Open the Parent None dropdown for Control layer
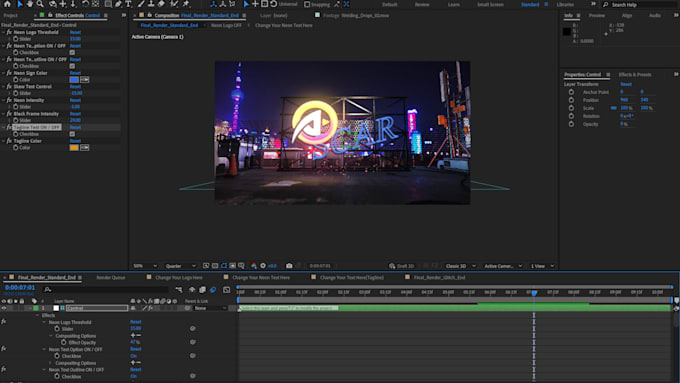The height and width of the screenshot is (383, 680). tap(210, 308)
